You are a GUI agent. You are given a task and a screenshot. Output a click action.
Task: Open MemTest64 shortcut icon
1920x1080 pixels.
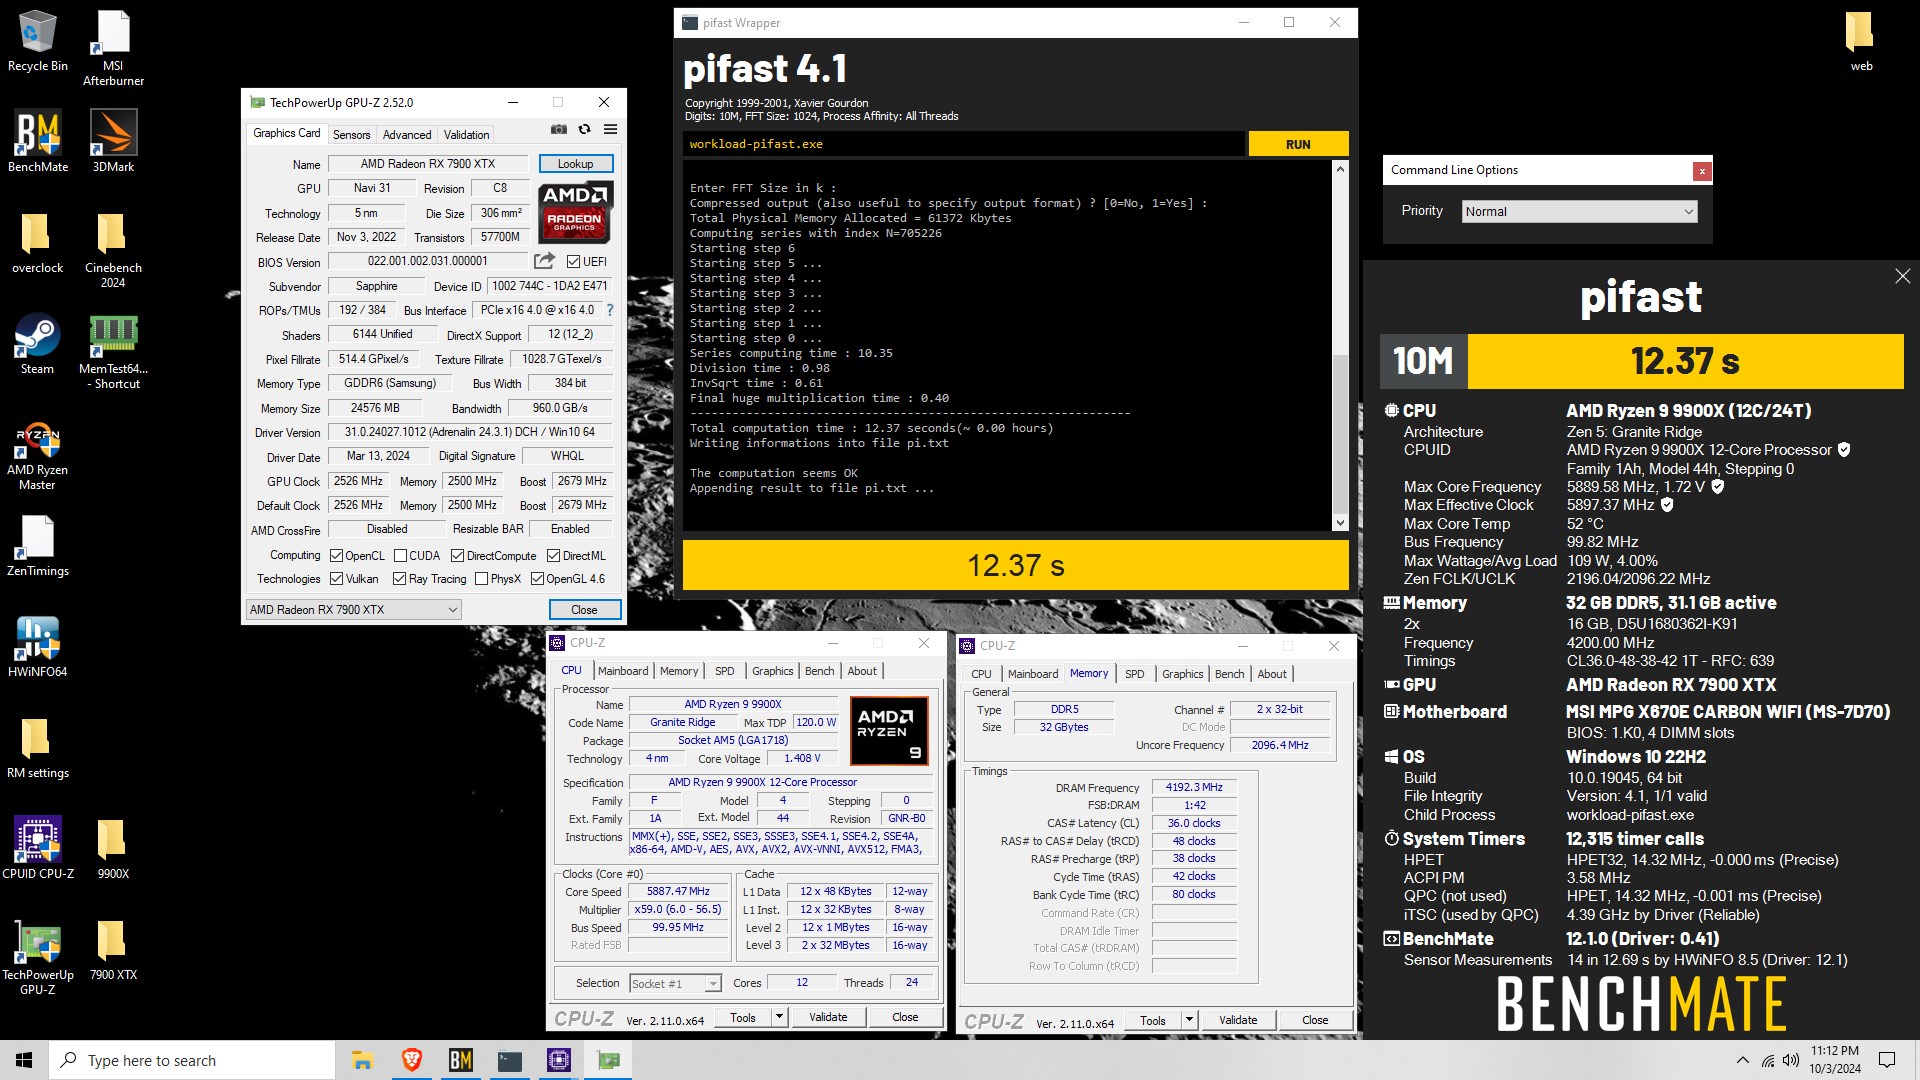pos(113,351)
